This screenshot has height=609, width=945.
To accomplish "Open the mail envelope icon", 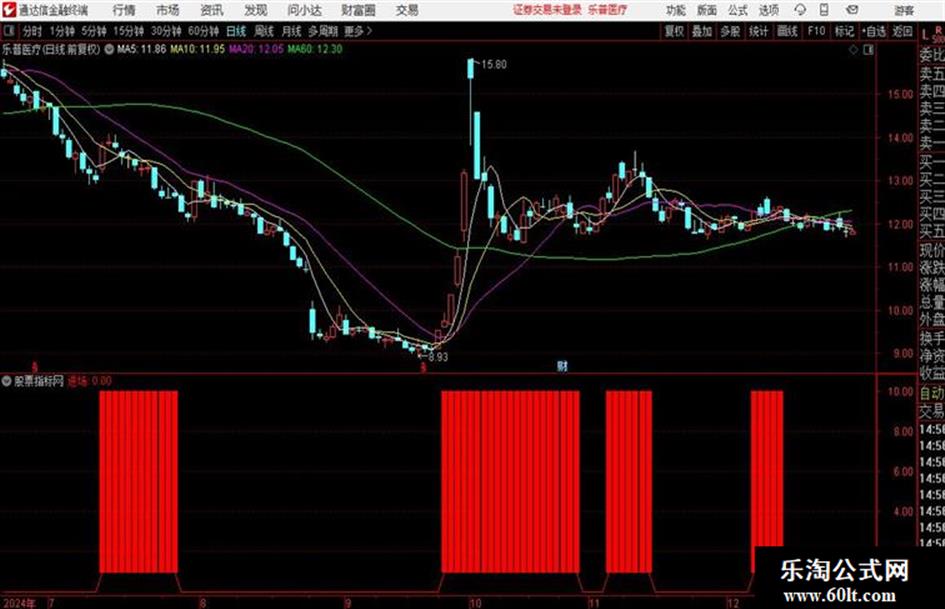I will pos(852,10).
